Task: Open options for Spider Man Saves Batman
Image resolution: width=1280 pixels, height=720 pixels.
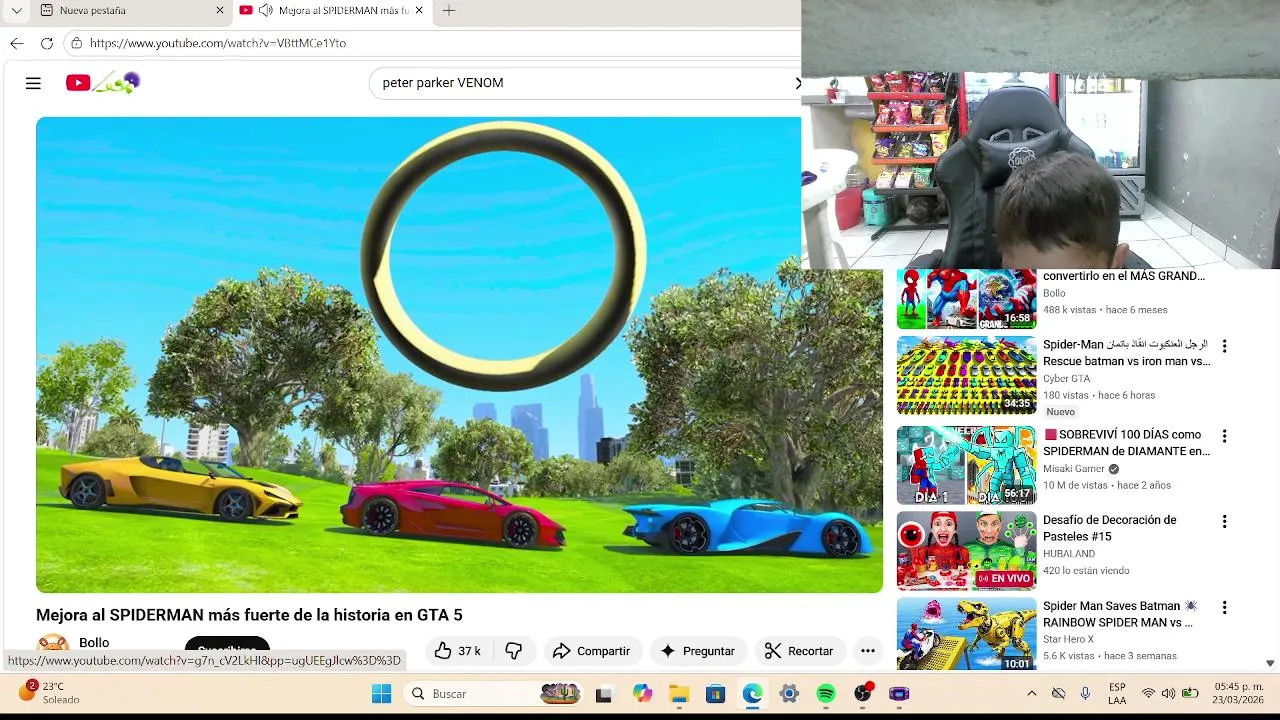Action: click(1224, 607)
